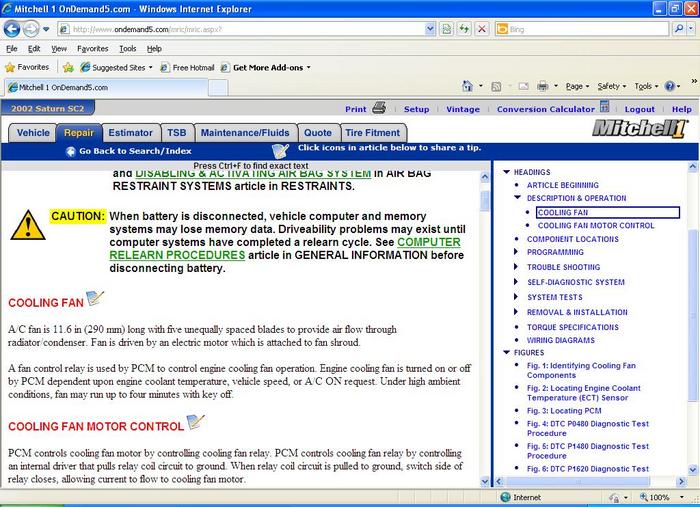Click the RSS feeds icon
Screen dimensions: 700x507
click(496, 87)
